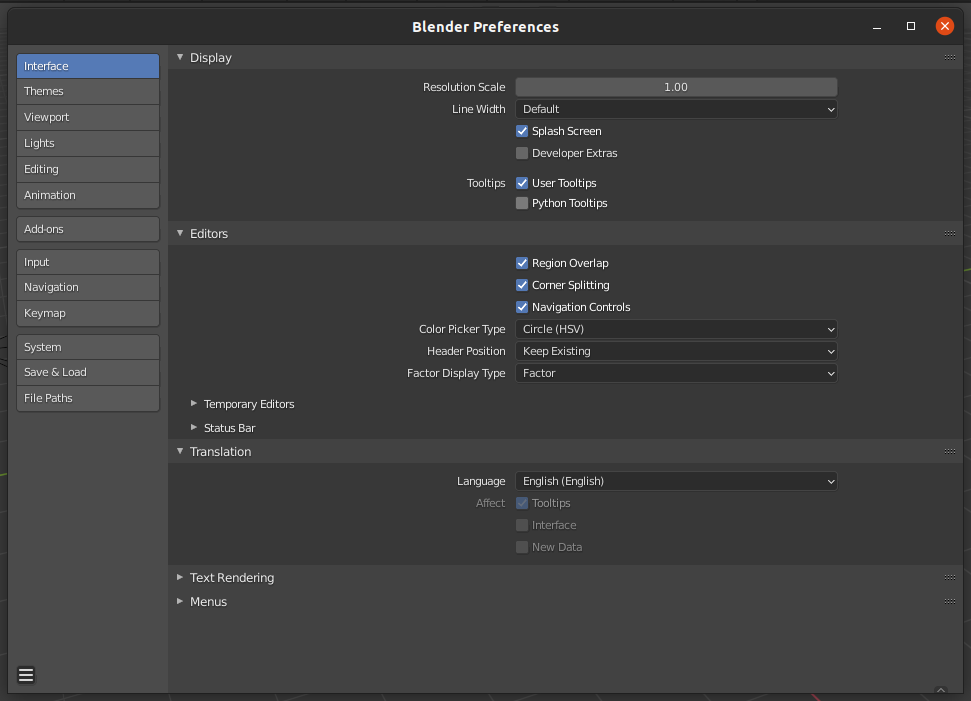The image size is (971, 701).
Task: Switch to the Input tab
Action: point(88,262)
